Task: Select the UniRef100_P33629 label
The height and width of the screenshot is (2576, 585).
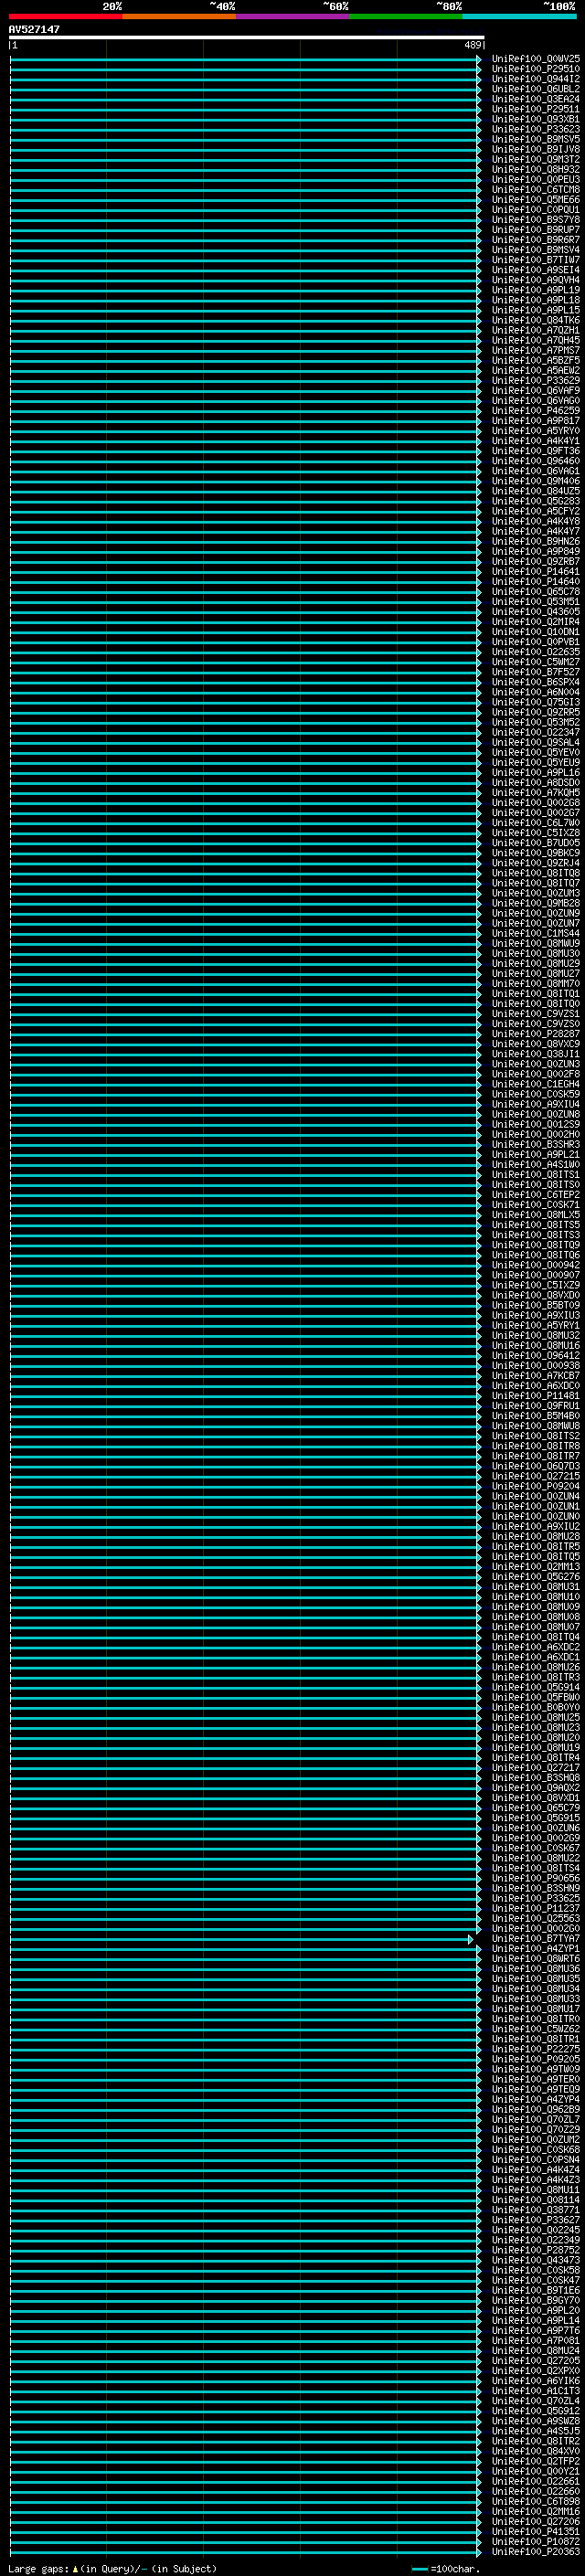Action: pyautogui.click(x=536, y=381)
